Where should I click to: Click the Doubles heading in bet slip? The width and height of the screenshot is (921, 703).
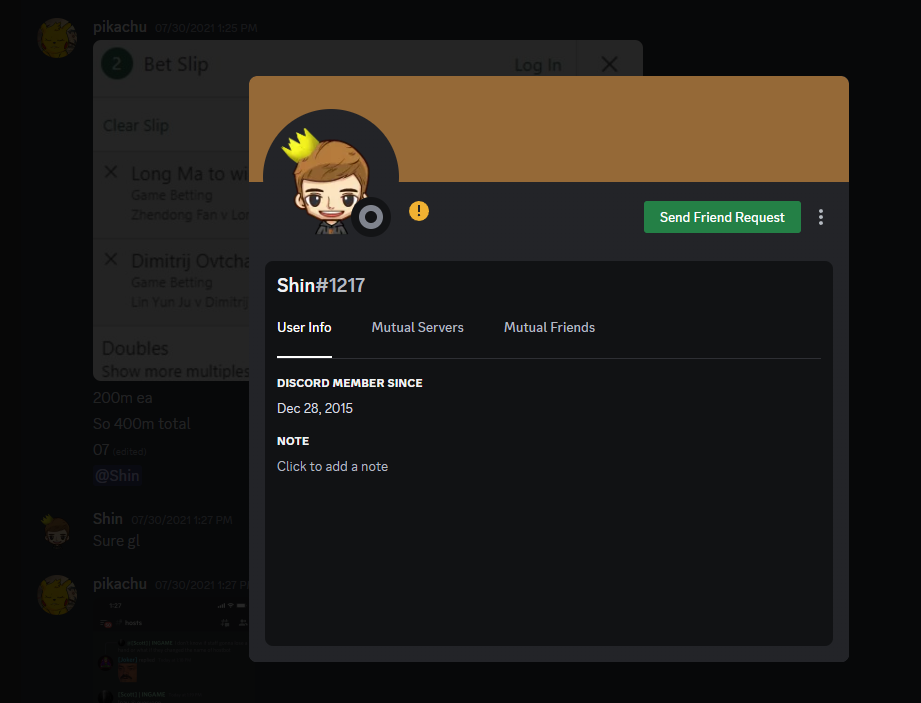point(135,348)
